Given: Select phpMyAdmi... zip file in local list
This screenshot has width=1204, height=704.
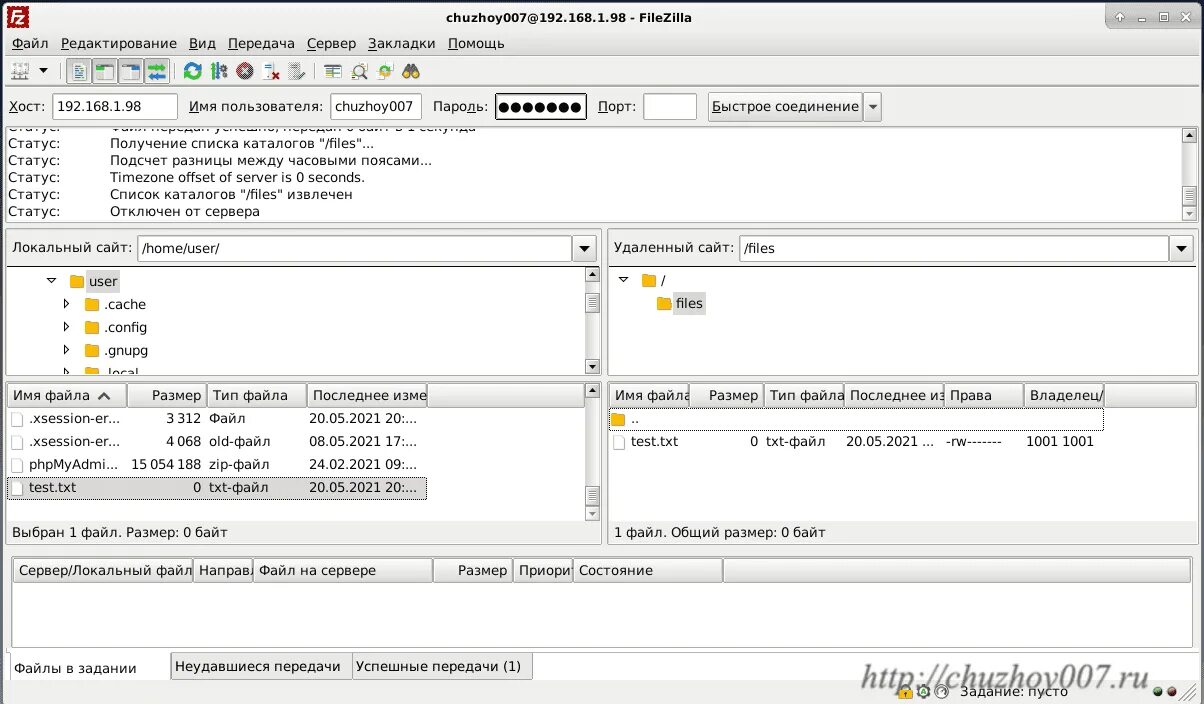Looking at the screenshot, I should (x=216, y=465).
